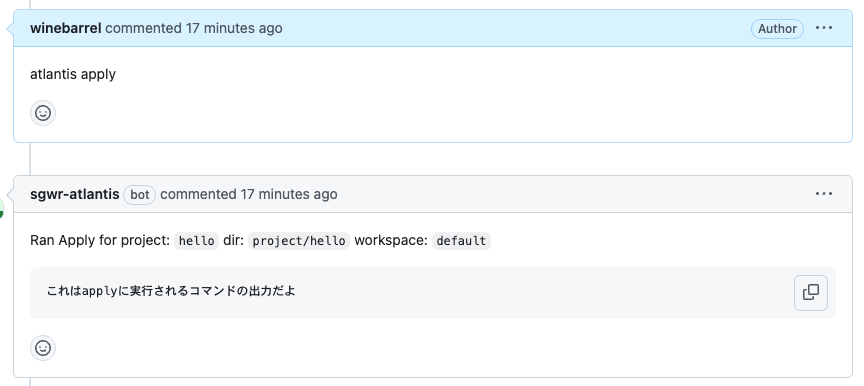The width and height of the screenshot is (864, 386).
Task: Click the project/hello directory code label
Action: click(299, 241)
